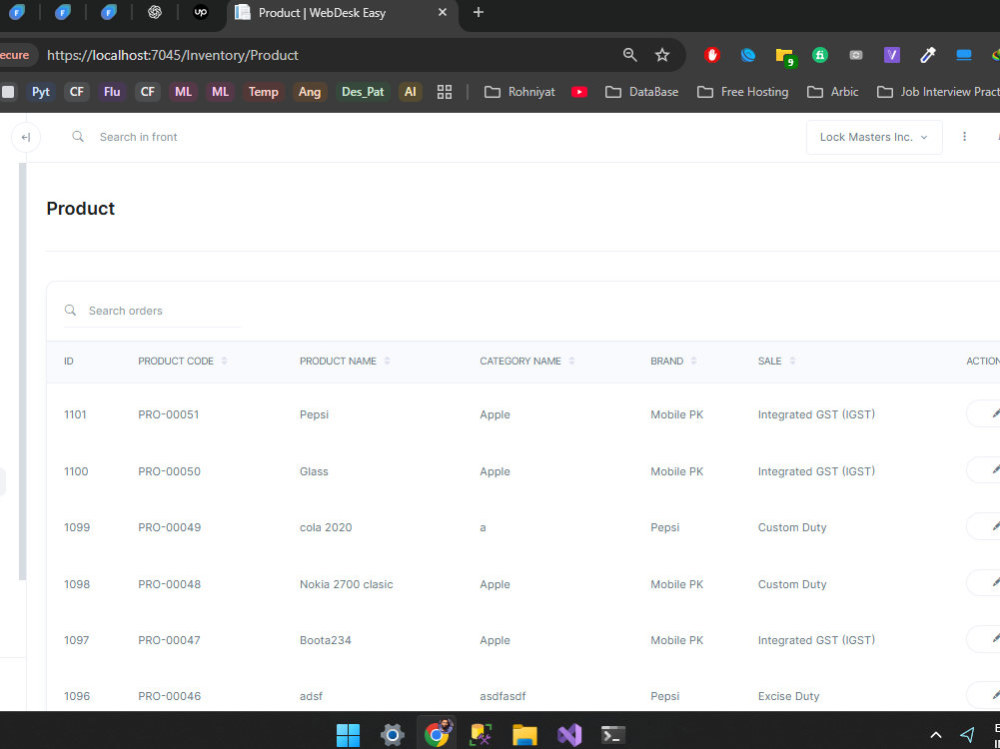This screenshot has width=1000, height=749.
Task: Sort table by Product Code arrows
Action: tap(224, 361)
